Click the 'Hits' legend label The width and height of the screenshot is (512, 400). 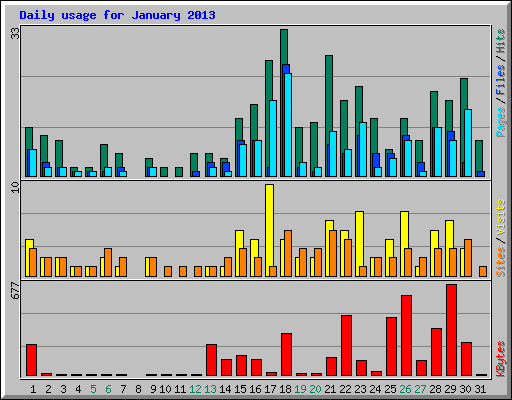tap(500, 41)
